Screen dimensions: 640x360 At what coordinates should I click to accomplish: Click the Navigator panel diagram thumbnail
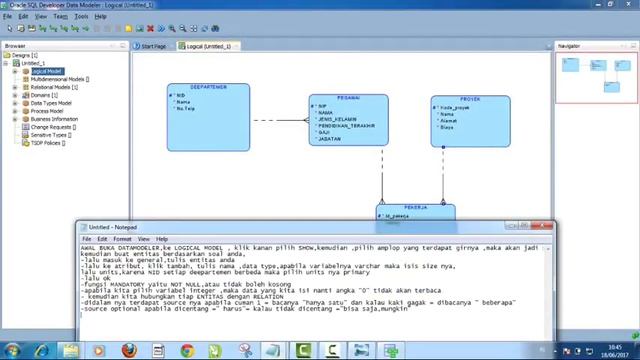coord(596,78)
